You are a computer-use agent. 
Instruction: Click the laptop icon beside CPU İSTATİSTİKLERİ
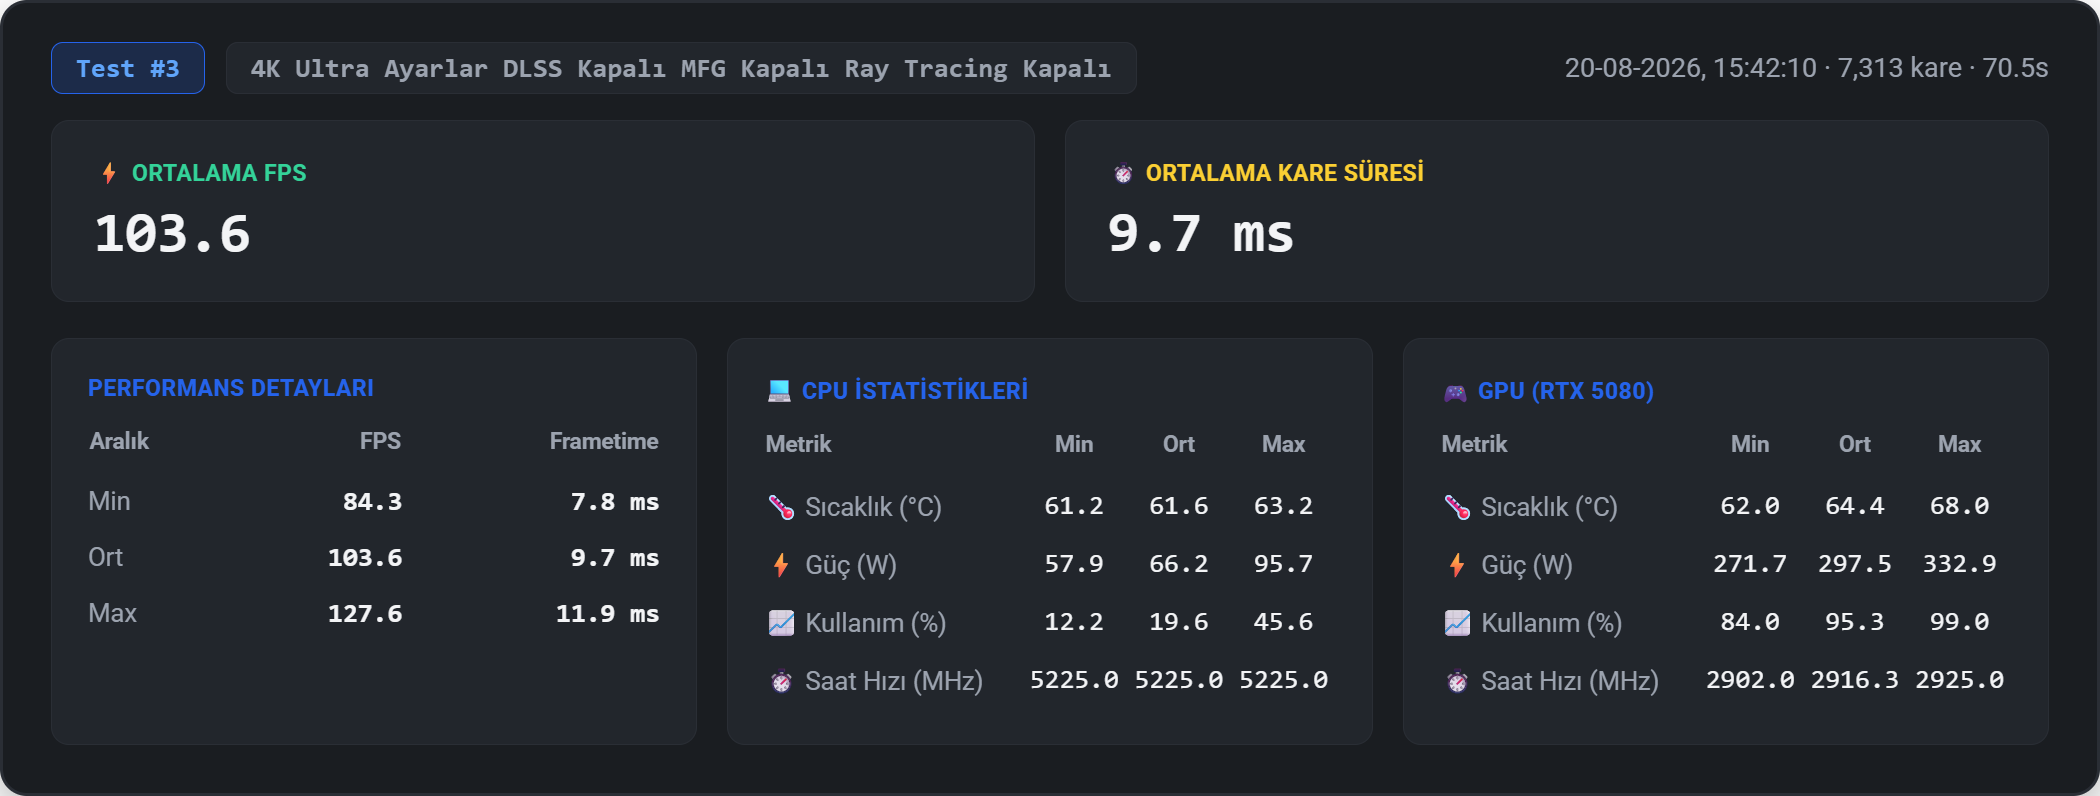(x=779, y=391)
